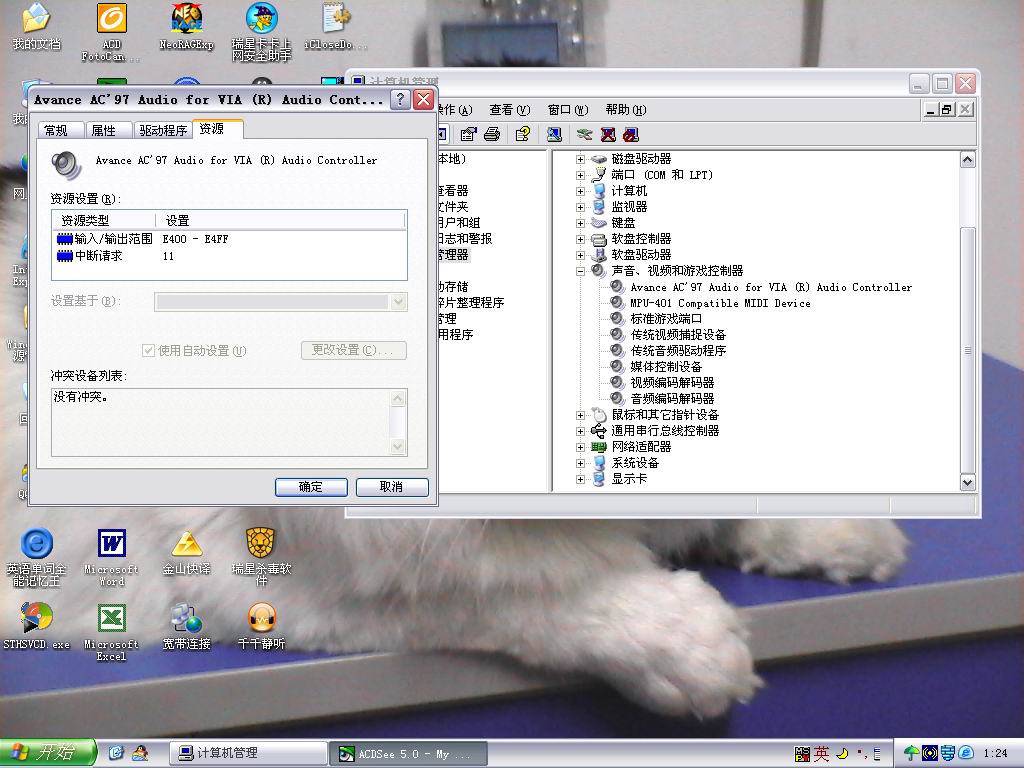Switch to the 驱动程序 tab

click(163, 131)
